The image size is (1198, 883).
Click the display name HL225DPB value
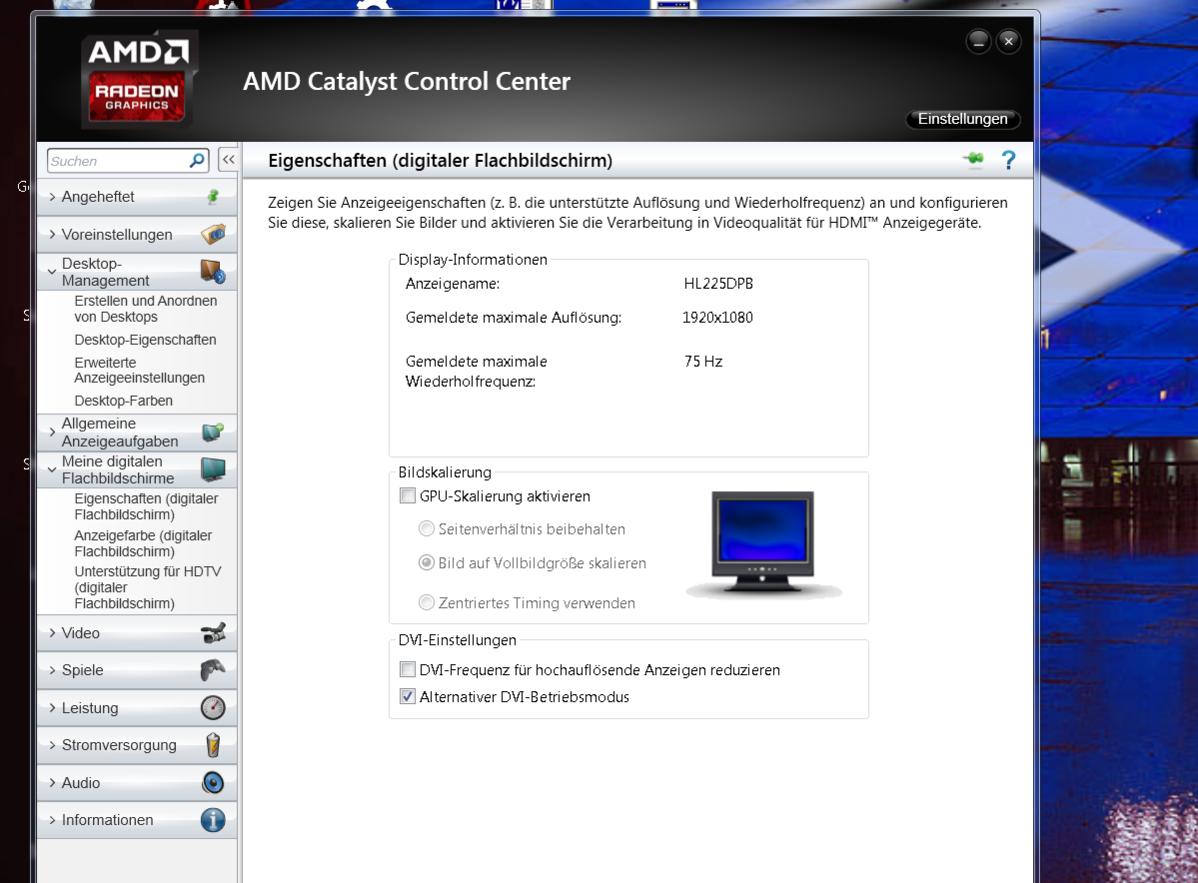[x=718, y=283]
